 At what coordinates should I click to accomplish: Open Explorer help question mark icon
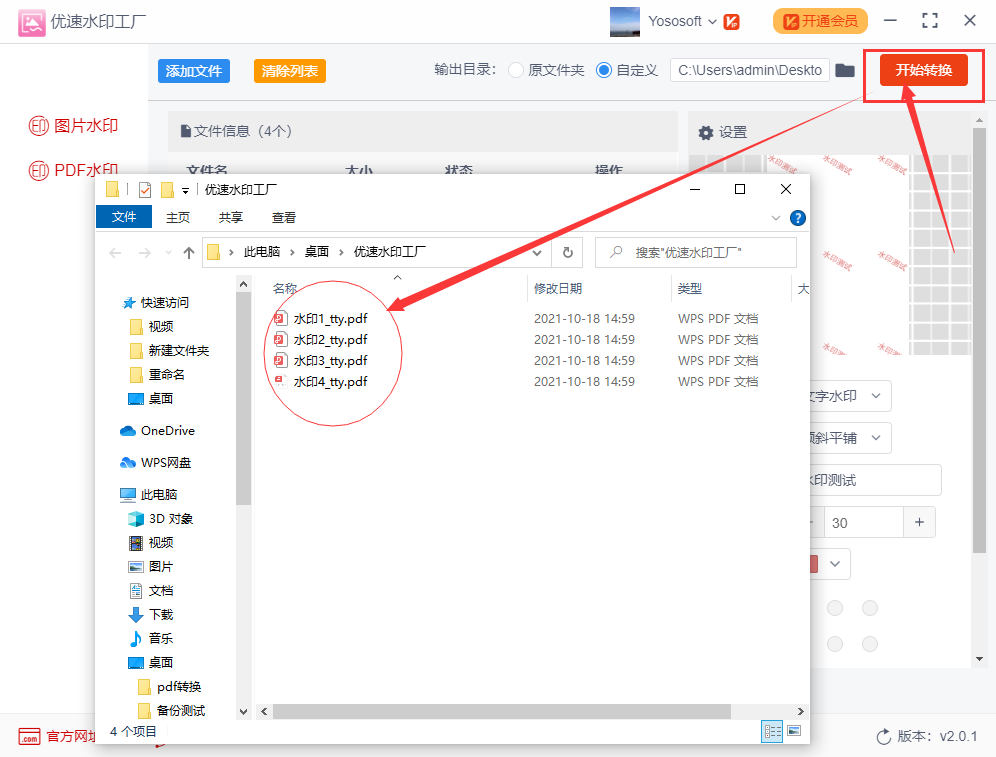798,218
